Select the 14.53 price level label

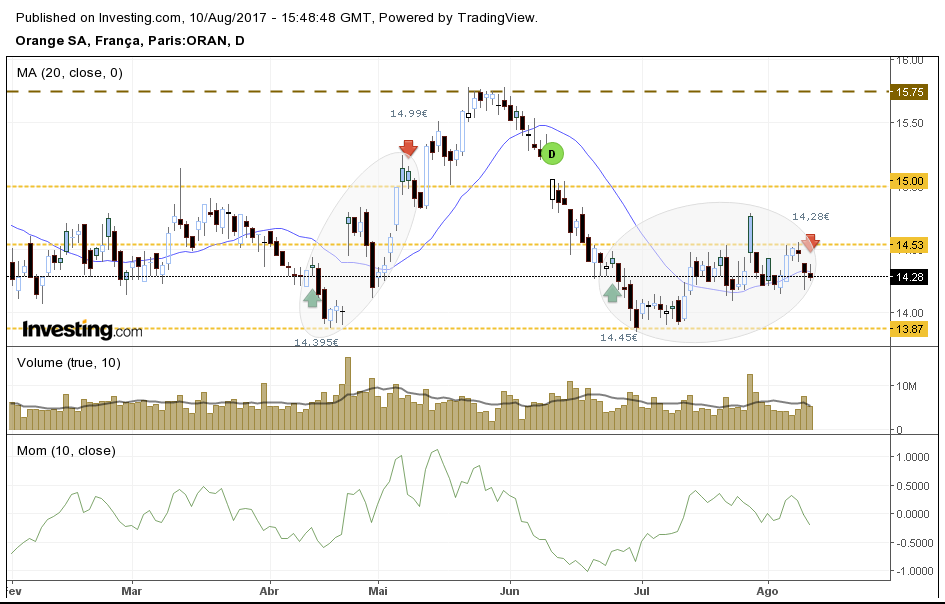click(909, 245)
